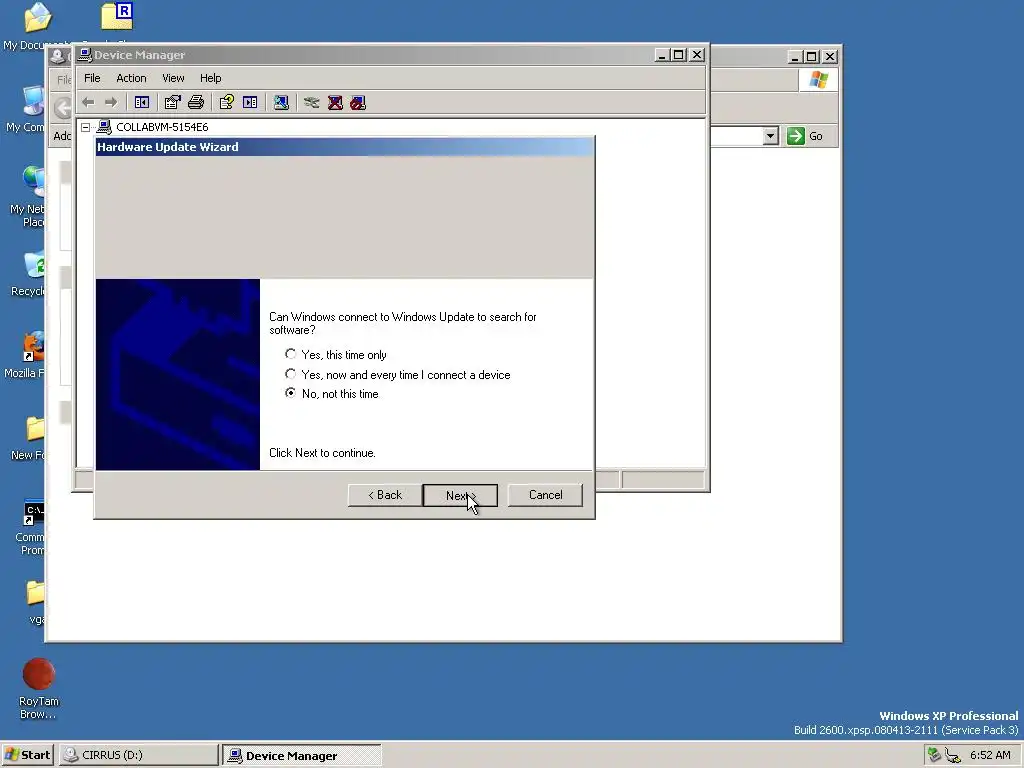Click the Uninstall device toolbar icon

335,103
